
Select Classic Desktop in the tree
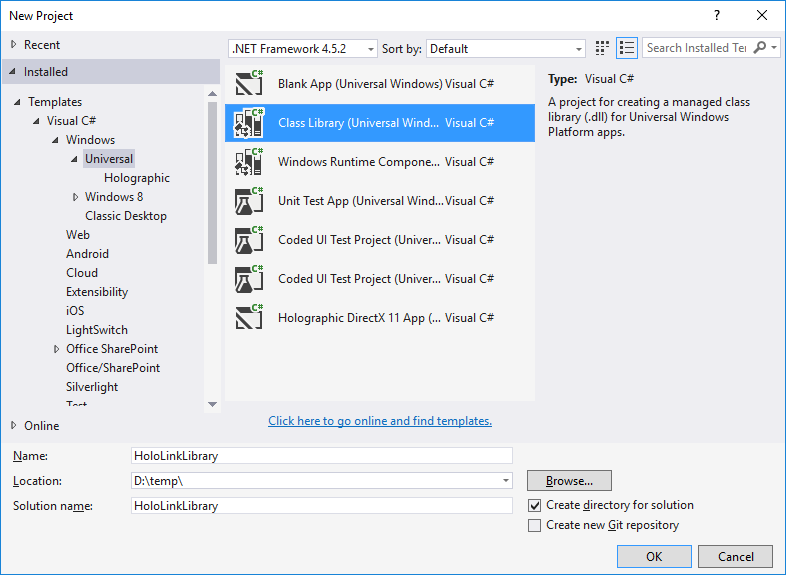pos(126,216)
